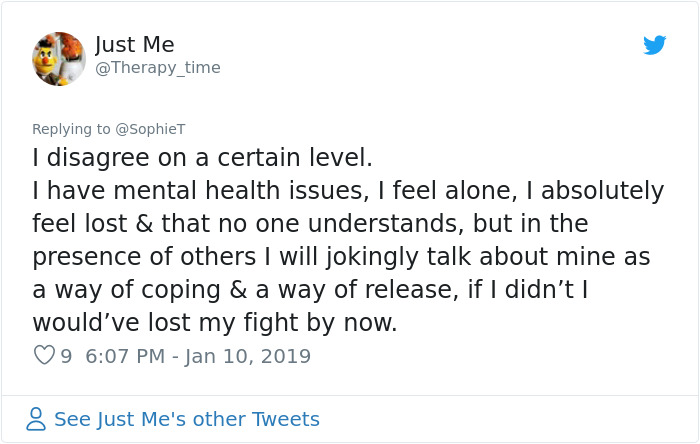The width and height of the screenshot is (700, 444).
Task: Like the tweet with heart icon
Action: [x=44, y=355]
